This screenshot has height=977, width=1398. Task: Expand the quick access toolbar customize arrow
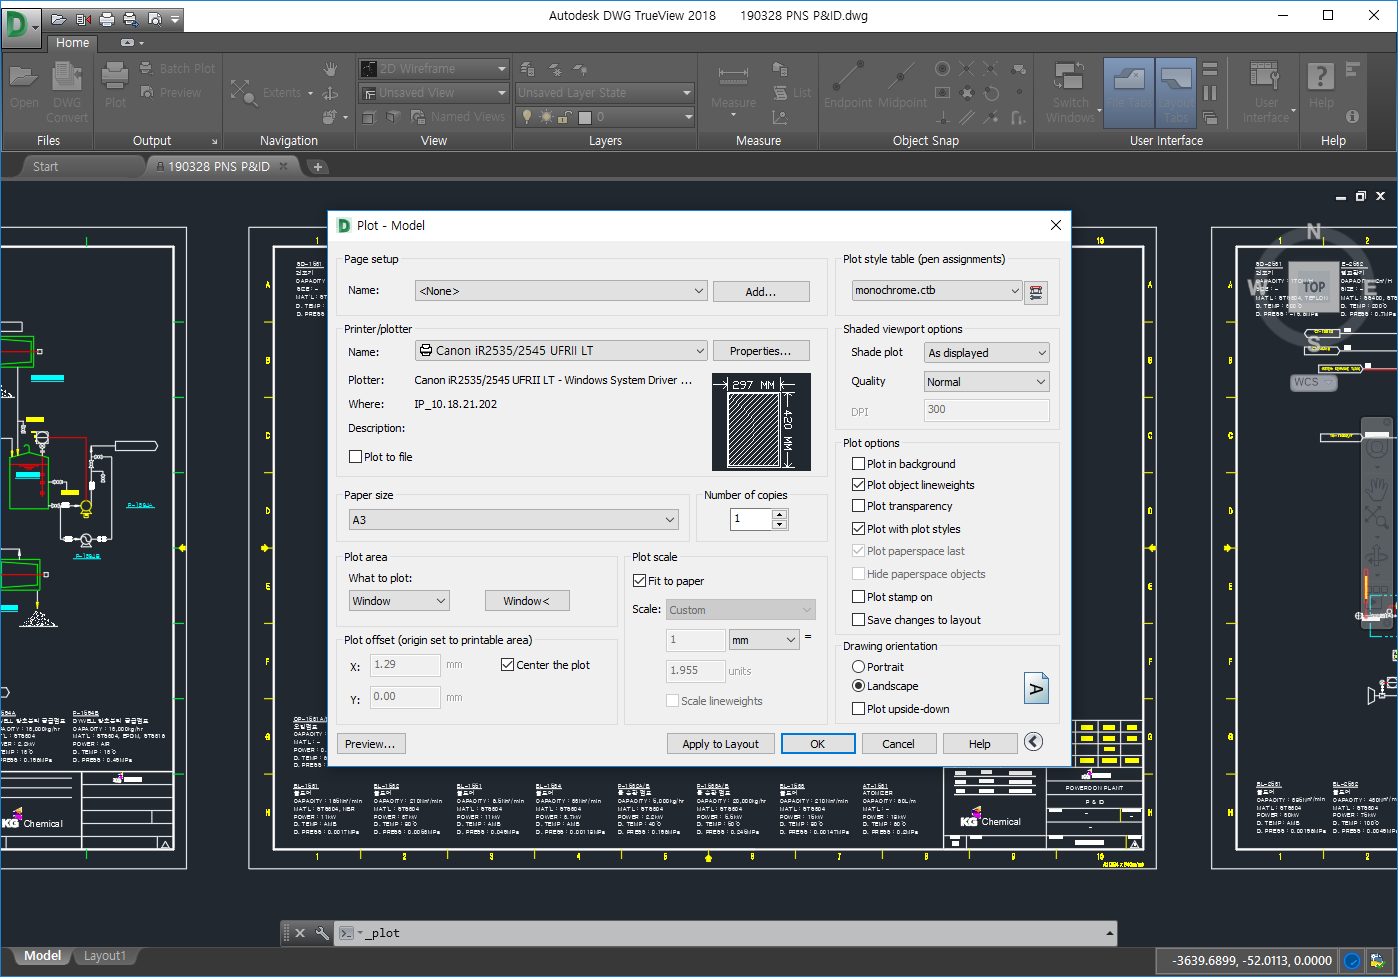point(176,19)
